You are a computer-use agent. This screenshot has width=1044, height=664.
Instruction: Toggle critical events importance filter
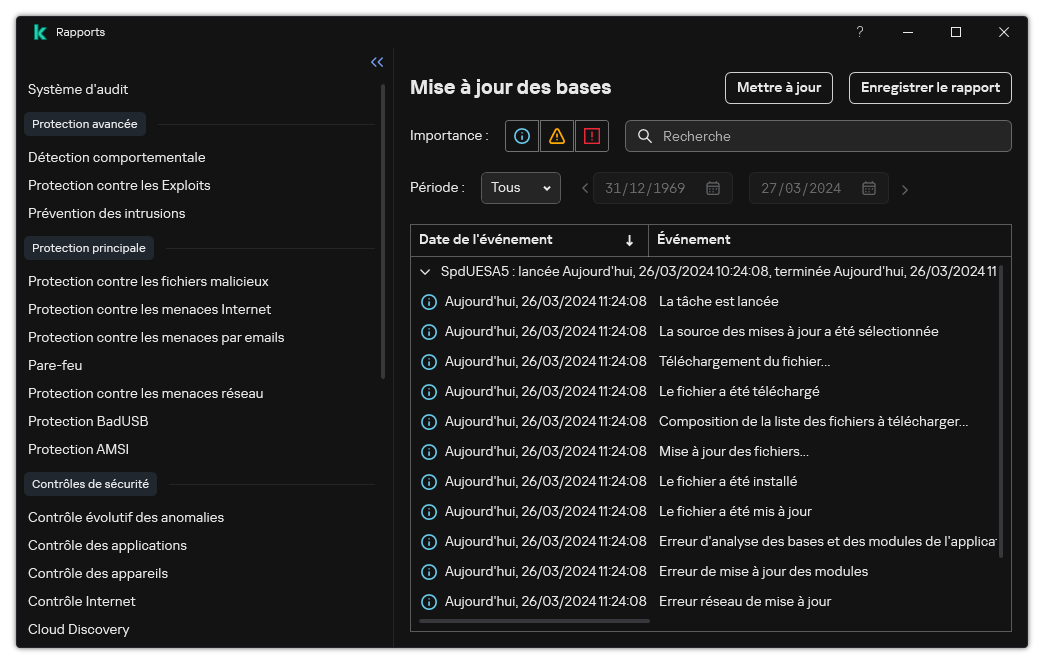click(x=591, y=136)
